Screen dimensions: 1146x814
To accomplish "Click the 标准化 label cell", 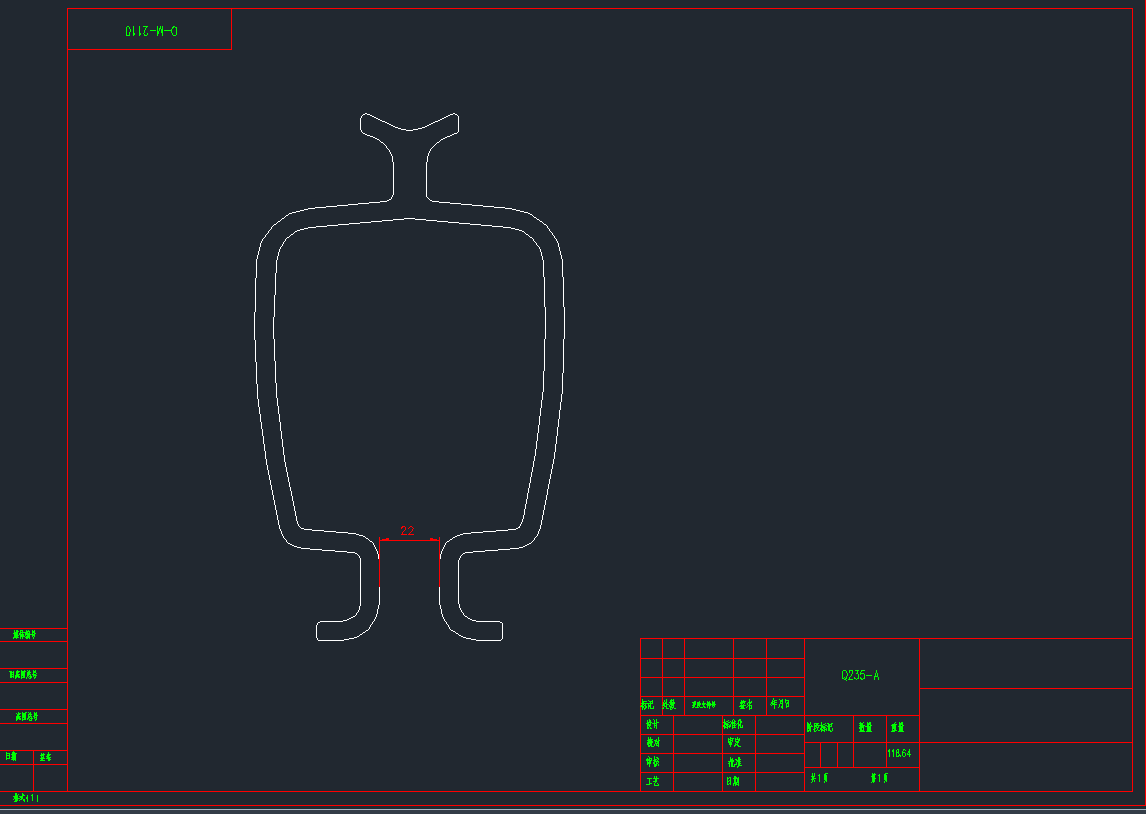I will [x=733, y=724].
